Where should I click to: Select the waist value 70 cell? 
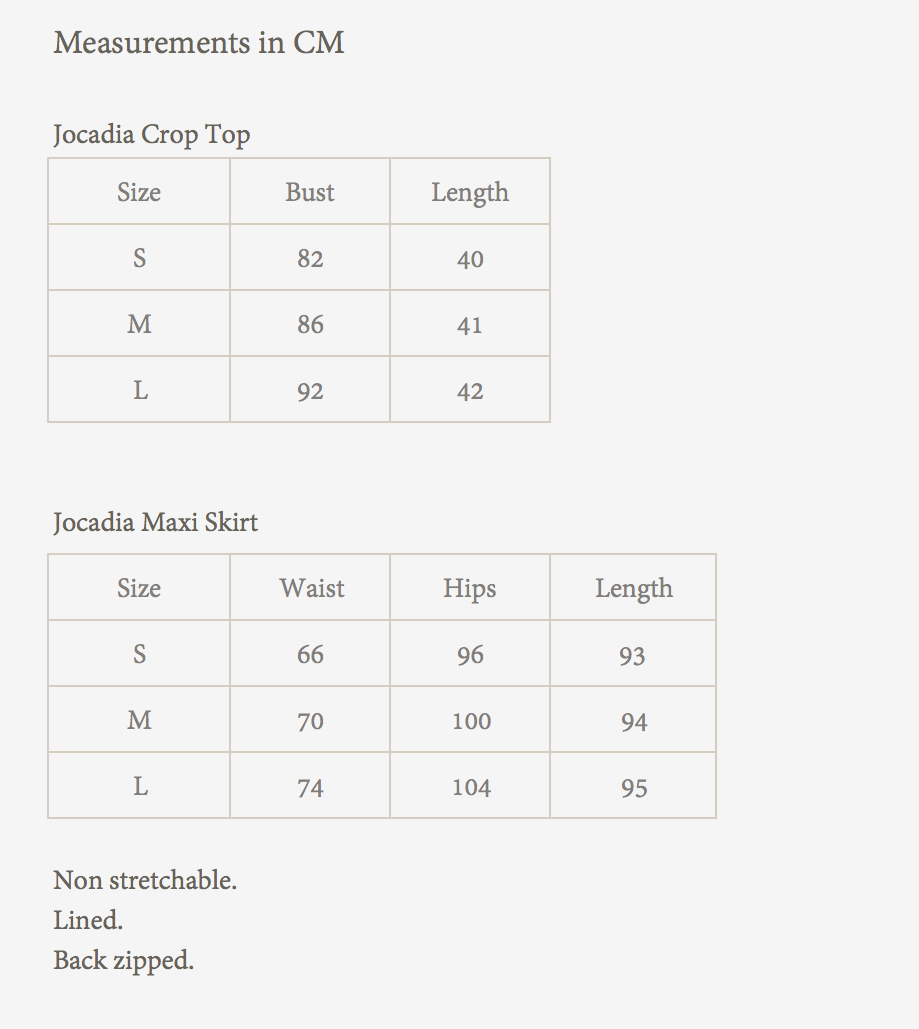click(310, 720)
